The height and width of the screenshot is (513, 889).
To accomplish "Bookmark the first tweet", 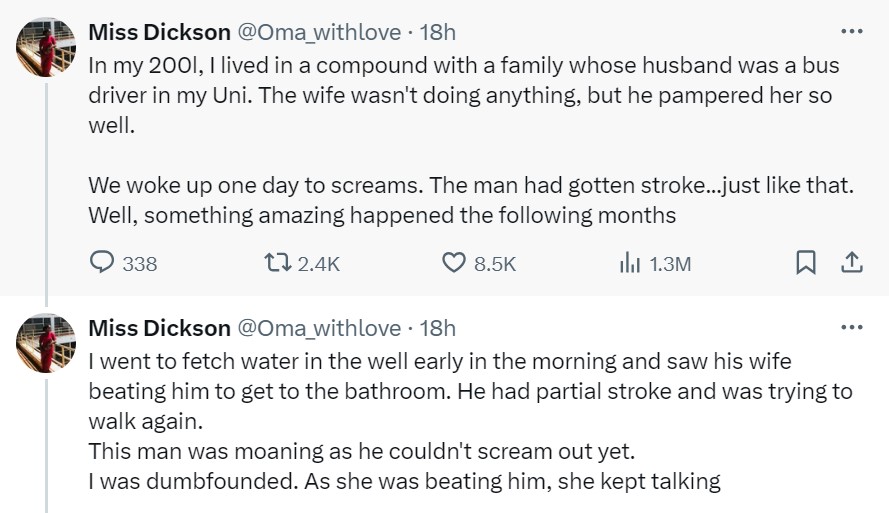I will click(805, 263).
